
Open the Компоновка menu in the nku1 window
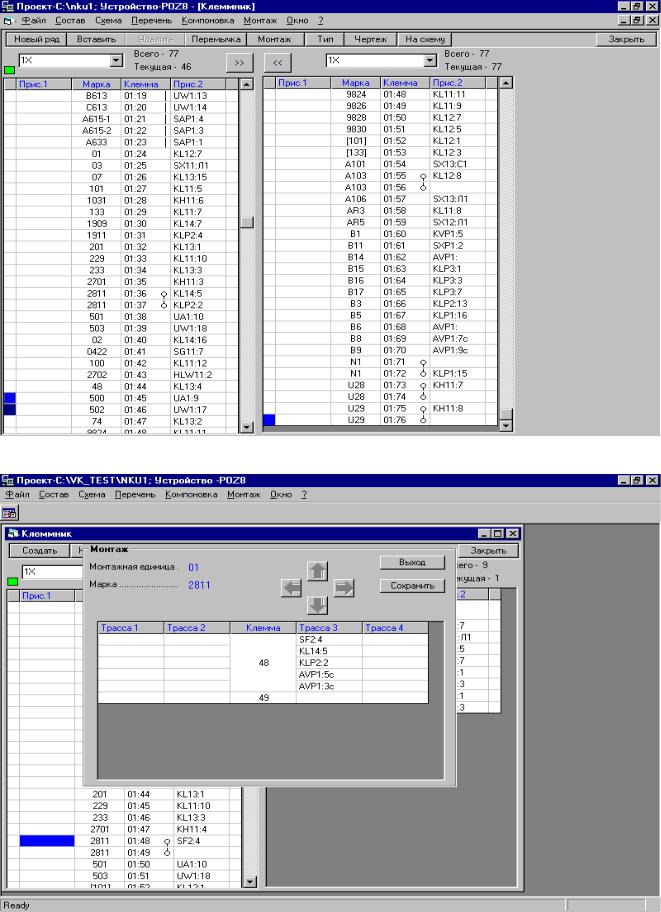click(x=208, y=20)
